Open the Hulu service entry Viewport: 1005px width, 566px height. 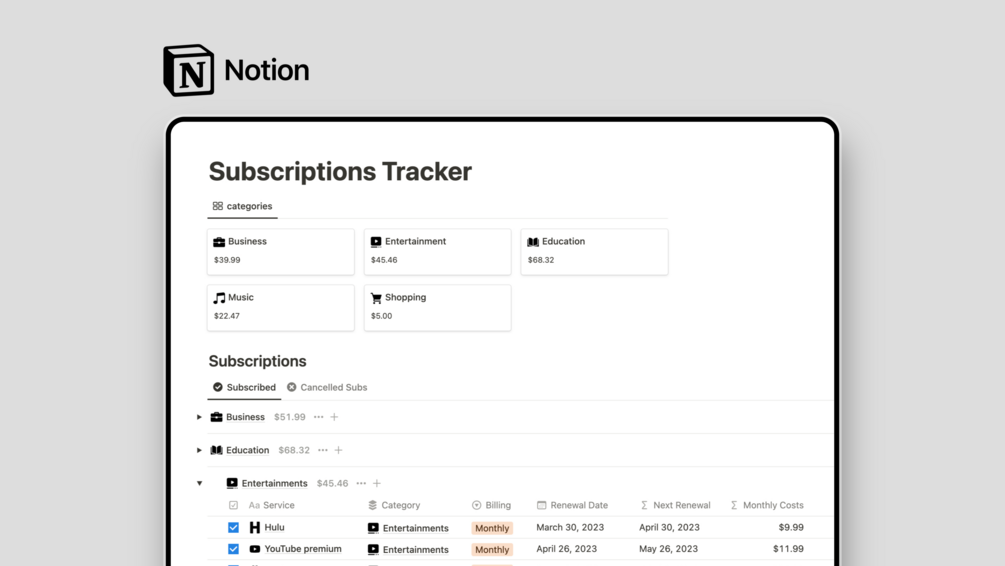tap(274, 527)
